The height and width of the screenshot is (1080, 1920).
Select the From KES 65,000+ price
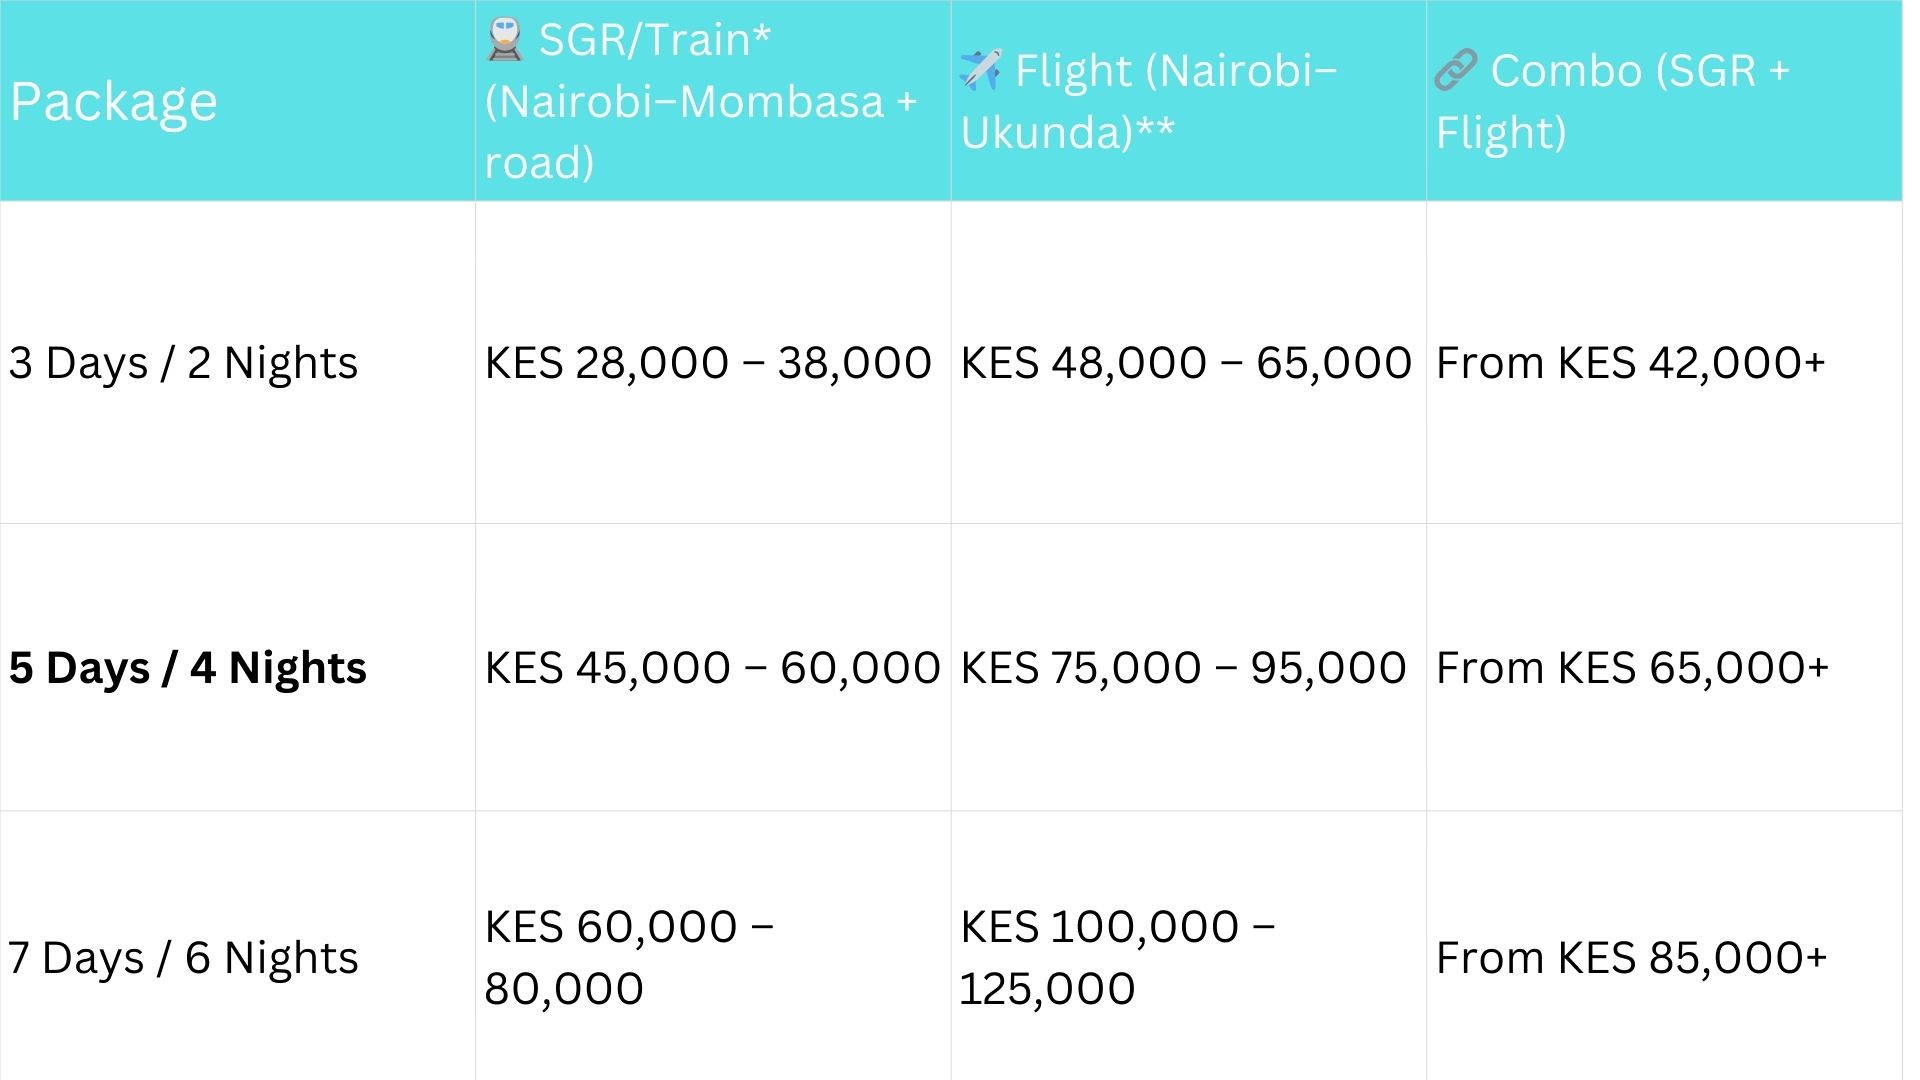[1632, 667]
